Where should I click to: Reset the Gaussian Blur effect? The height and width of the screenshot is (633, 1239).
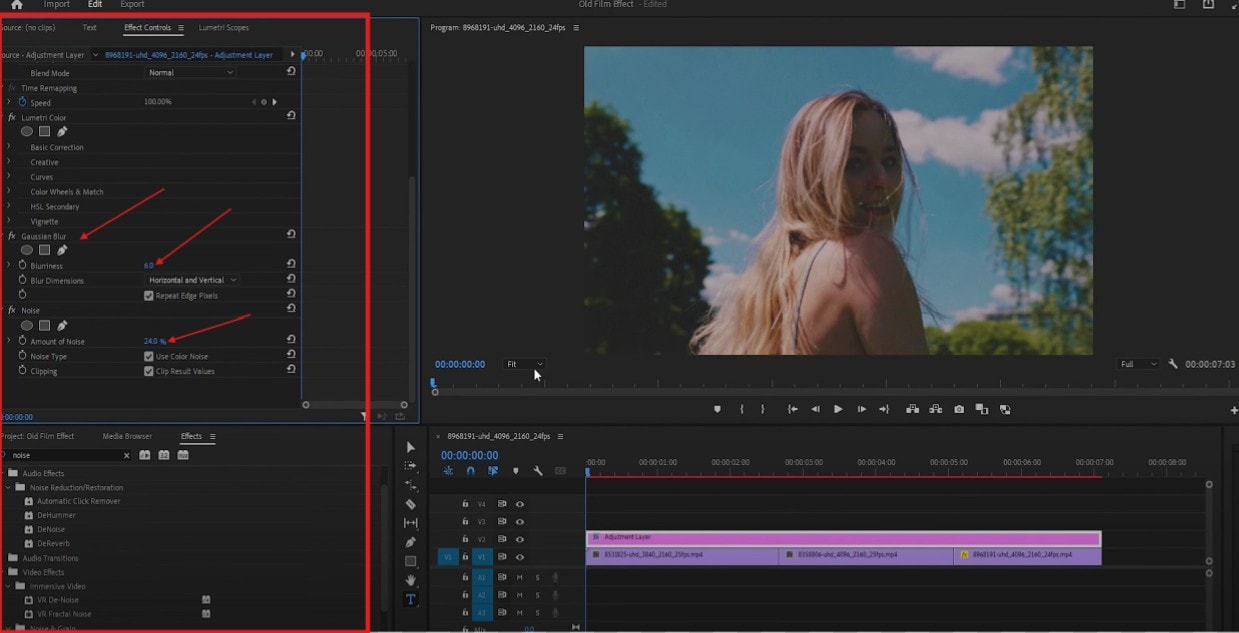289,235
